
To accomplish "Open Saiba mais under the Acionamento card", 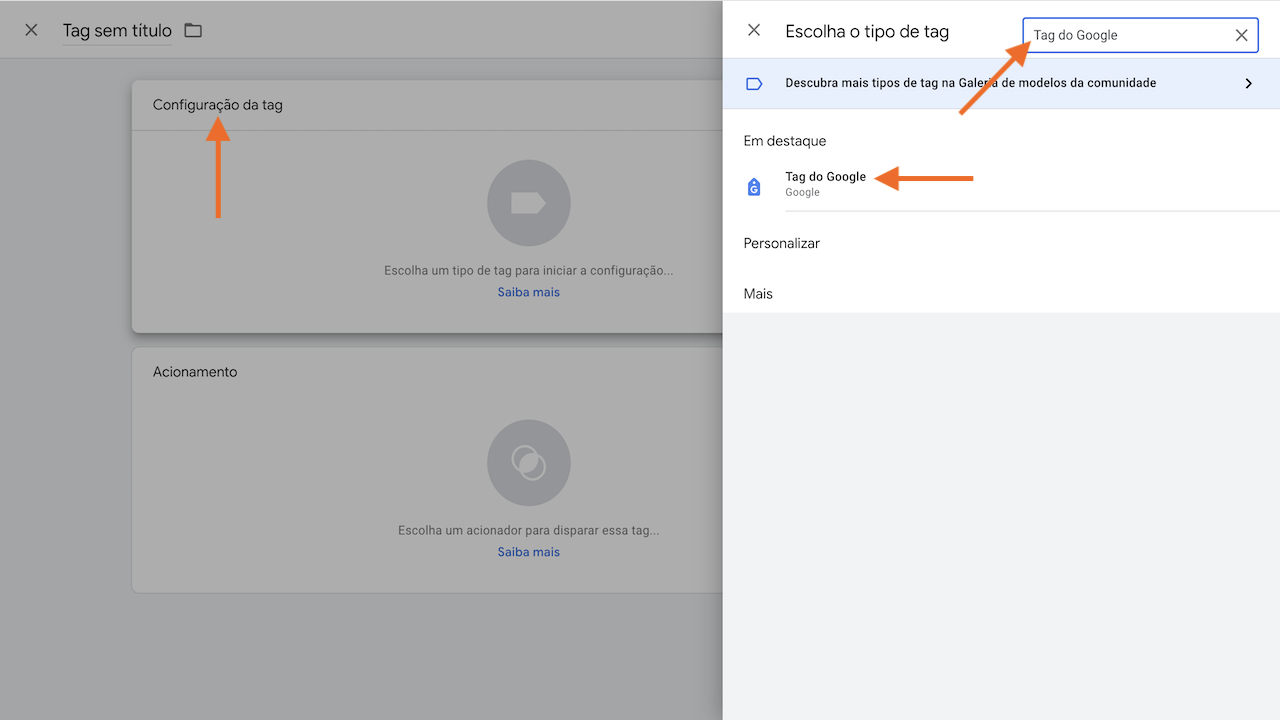I will click(x=528, y=551).
